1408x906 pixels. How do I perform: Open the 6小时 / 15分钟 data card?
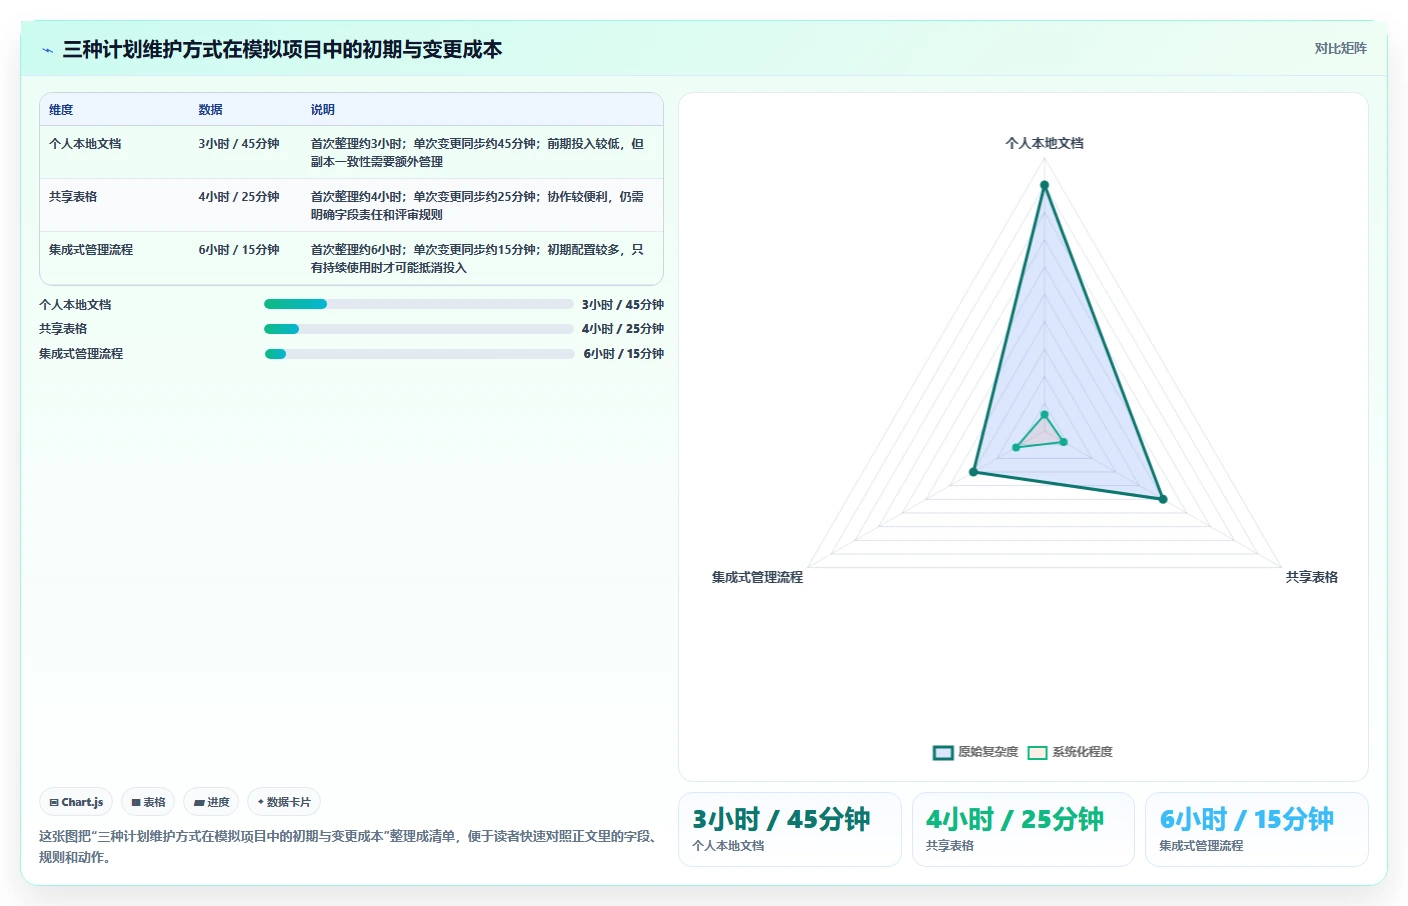tap(1257, 829)
